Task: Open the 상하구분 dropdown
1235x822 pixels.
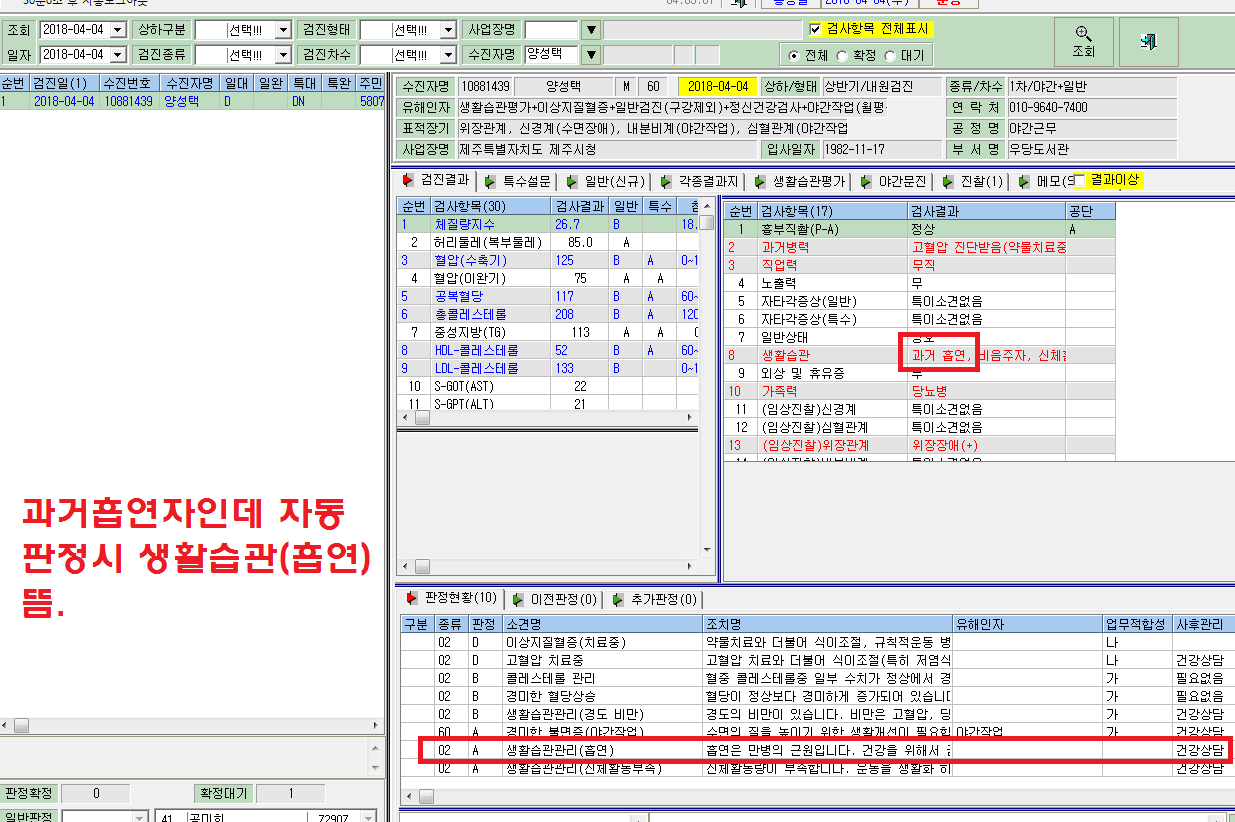Action: 283,30
